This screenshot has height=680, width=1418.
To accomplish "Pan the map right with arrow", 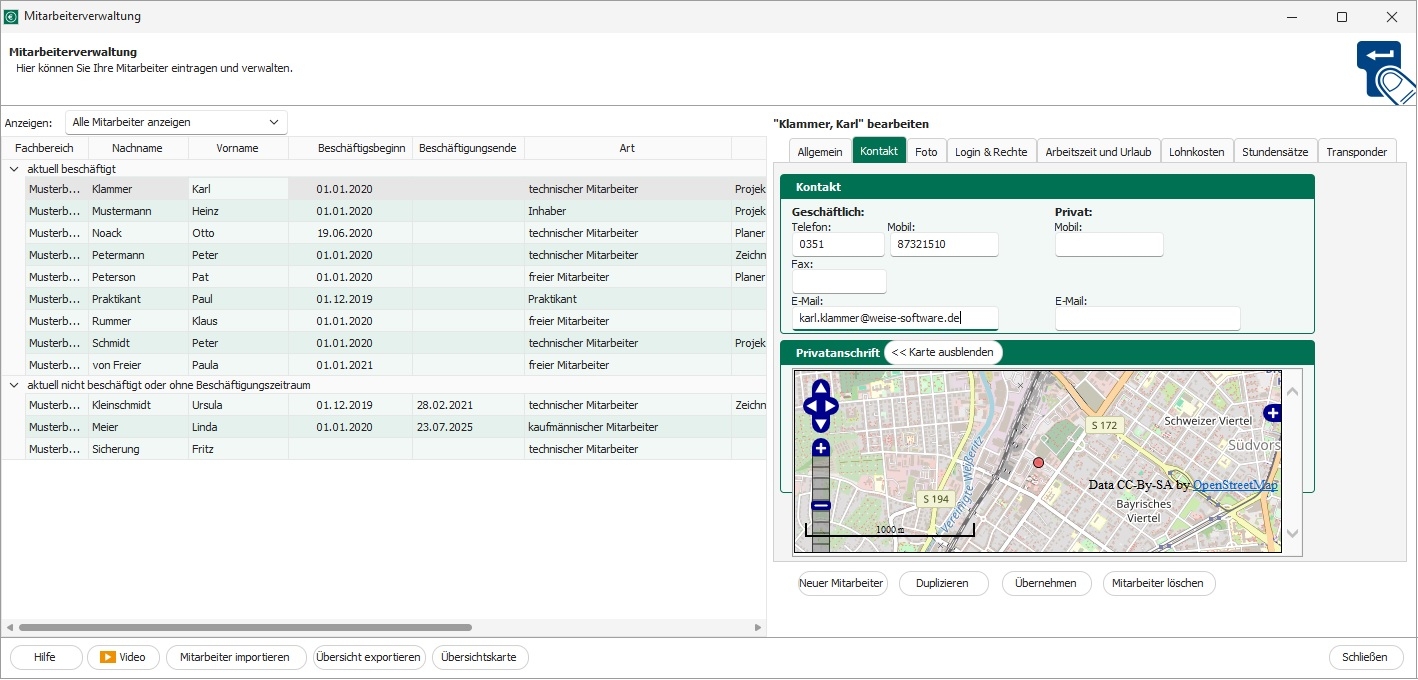I will pos(831,406).
